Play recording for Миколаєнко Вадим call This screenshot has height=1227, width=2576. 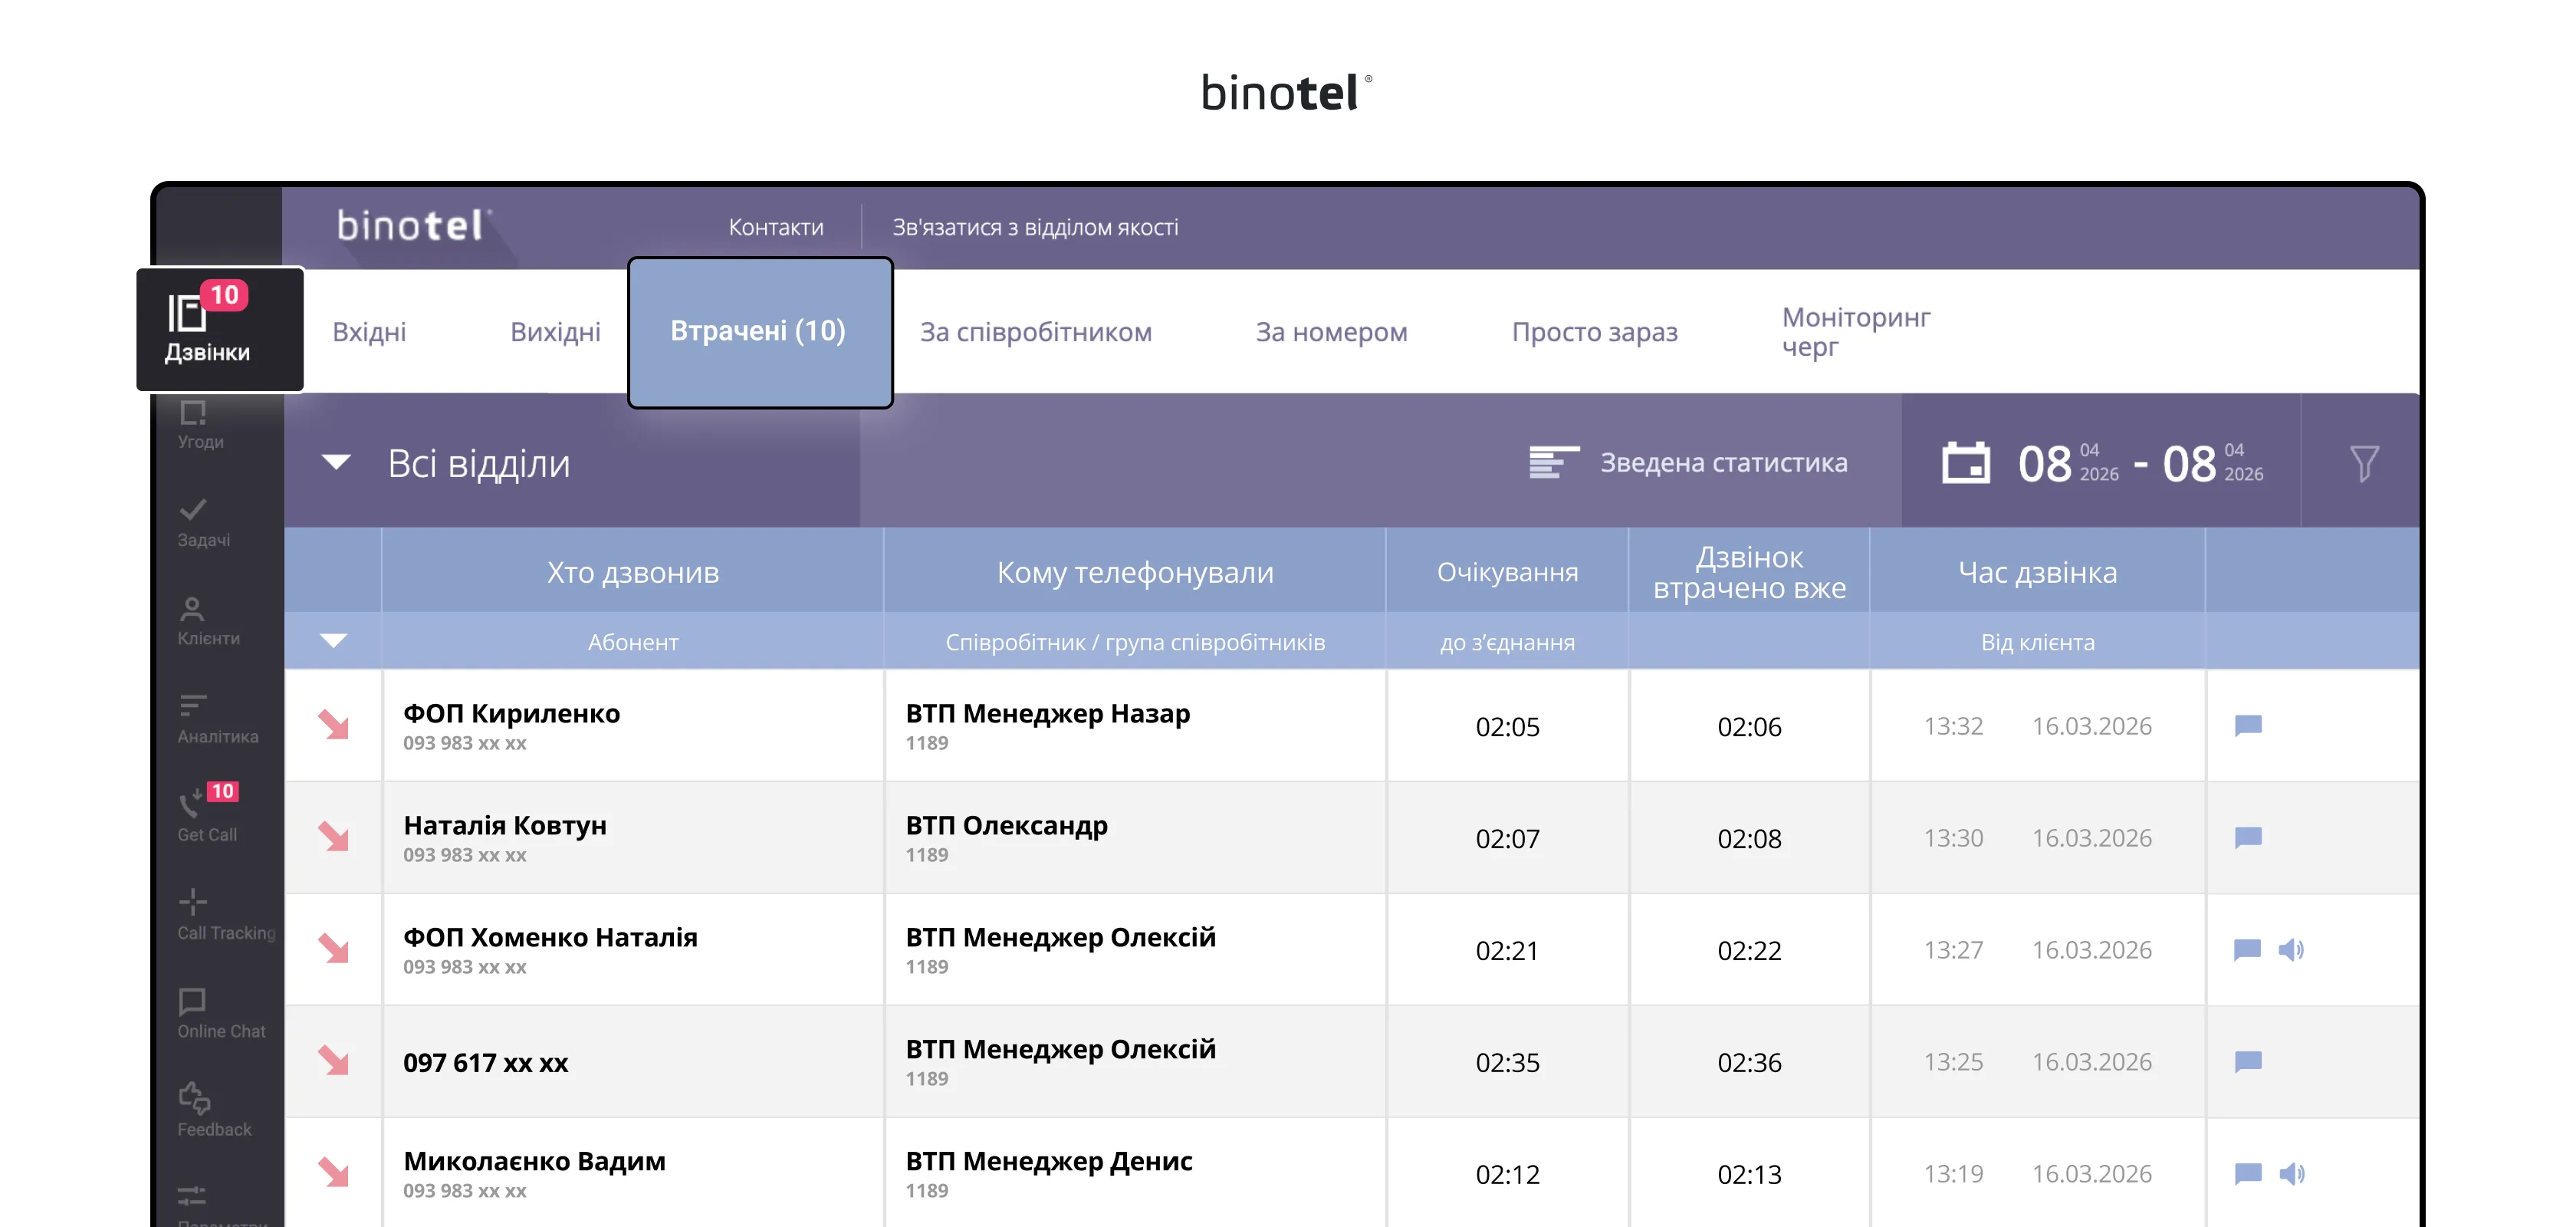(x=2291, y=1173)
